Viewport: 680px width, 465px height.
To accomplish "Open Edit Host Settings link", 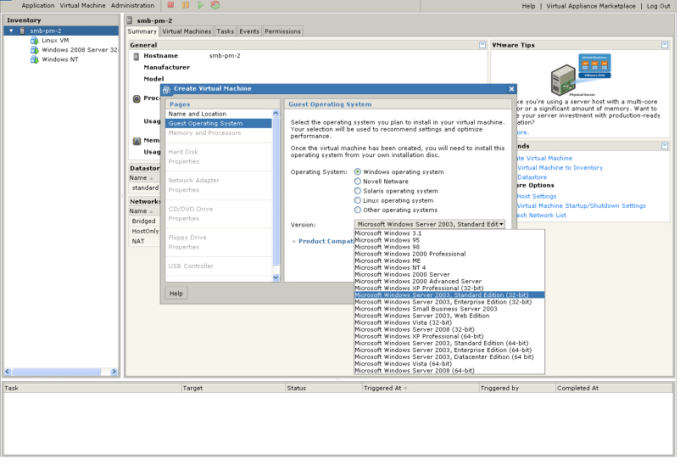I will point(536,196).
